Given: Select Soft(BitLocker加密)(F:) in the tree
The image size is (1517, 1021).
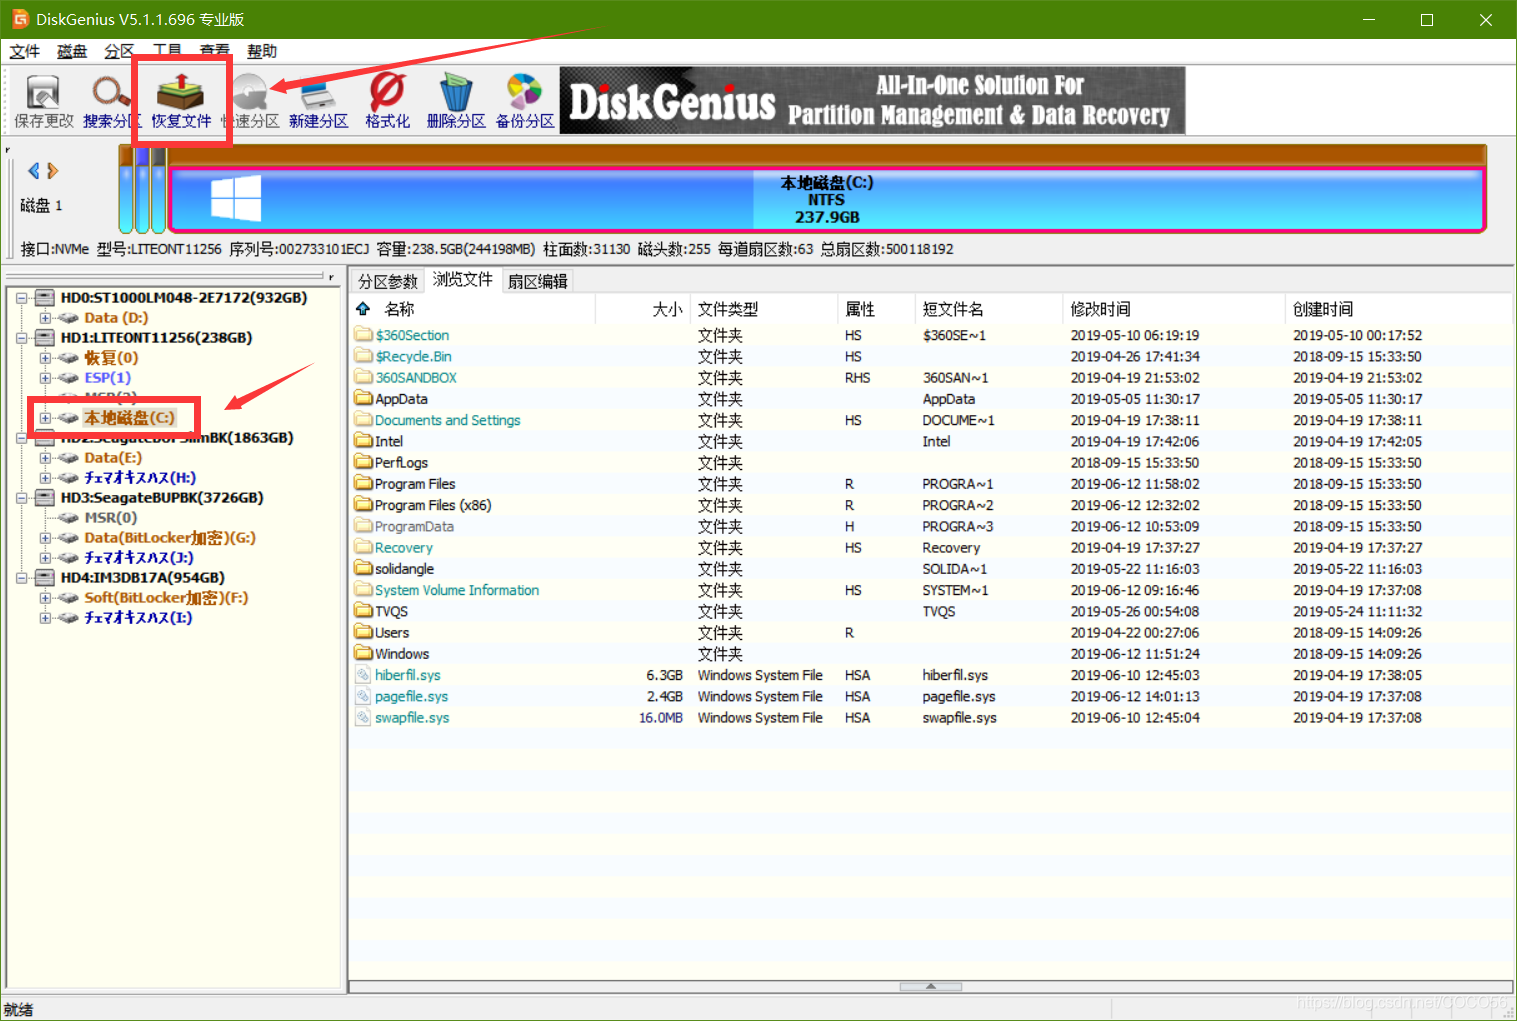Looking at the screenshot, I should [166, 597].
